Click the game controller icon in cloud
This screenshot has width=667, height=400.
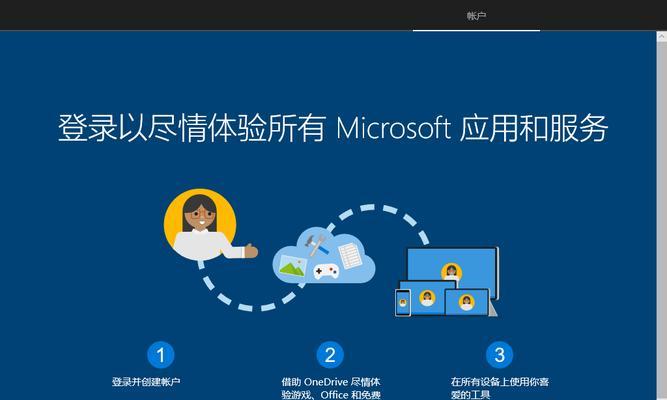point(326,271)
